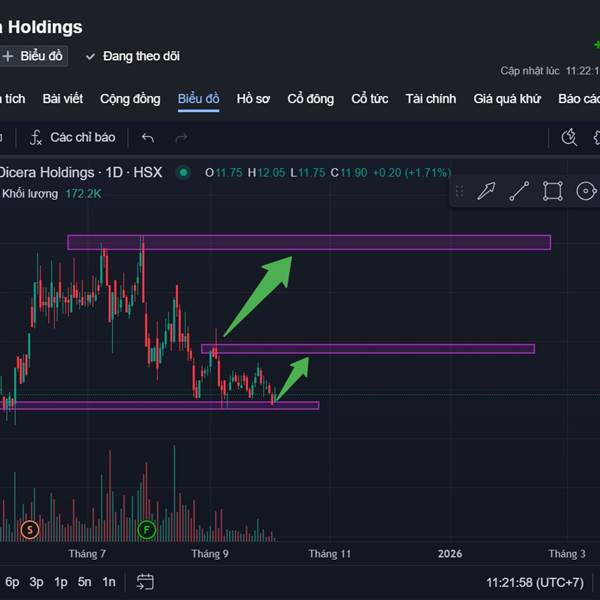Screen dimensions: 600x600
Task: Select the circle drawing tool
Action: [586, 191]
